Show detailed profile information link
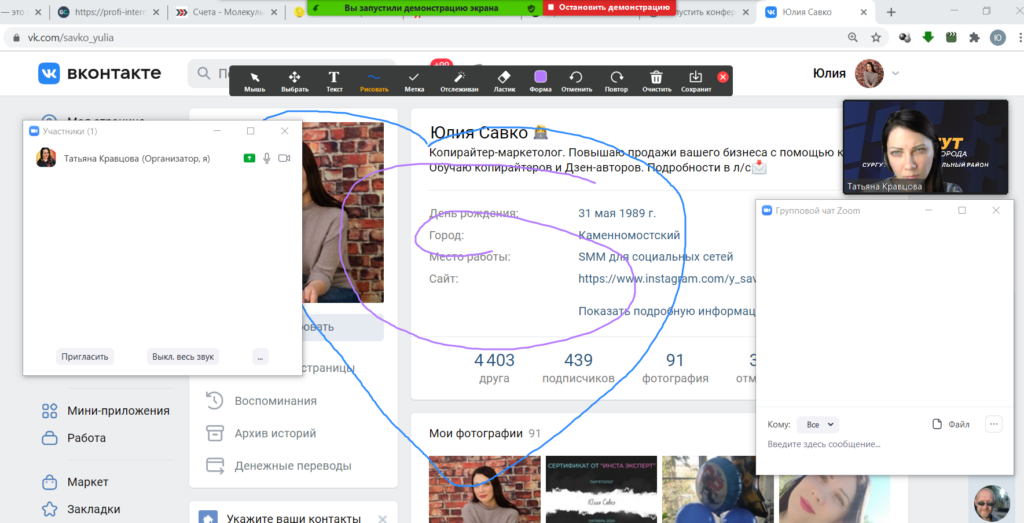Image resolution: width=1024 pixels, height=523 pixels. 667,311
